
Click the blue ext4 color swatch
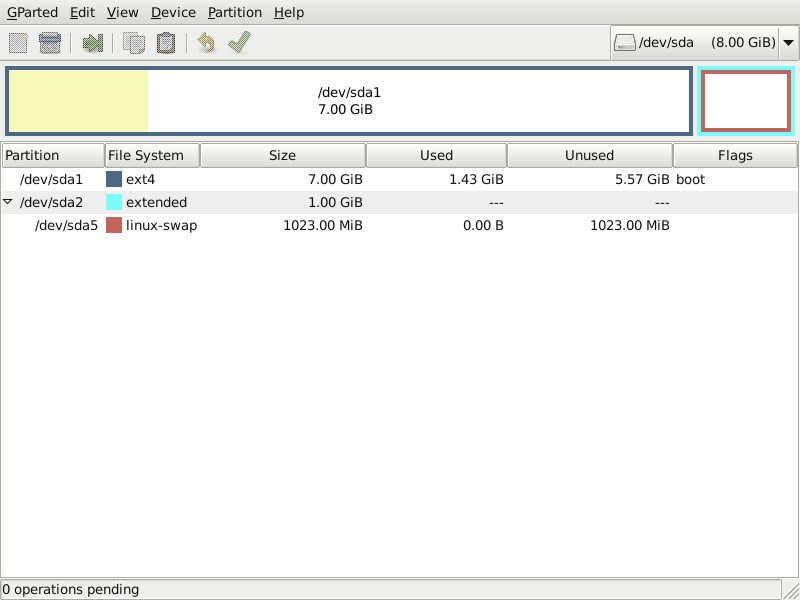pyautogui.click(x=113, y=178)
